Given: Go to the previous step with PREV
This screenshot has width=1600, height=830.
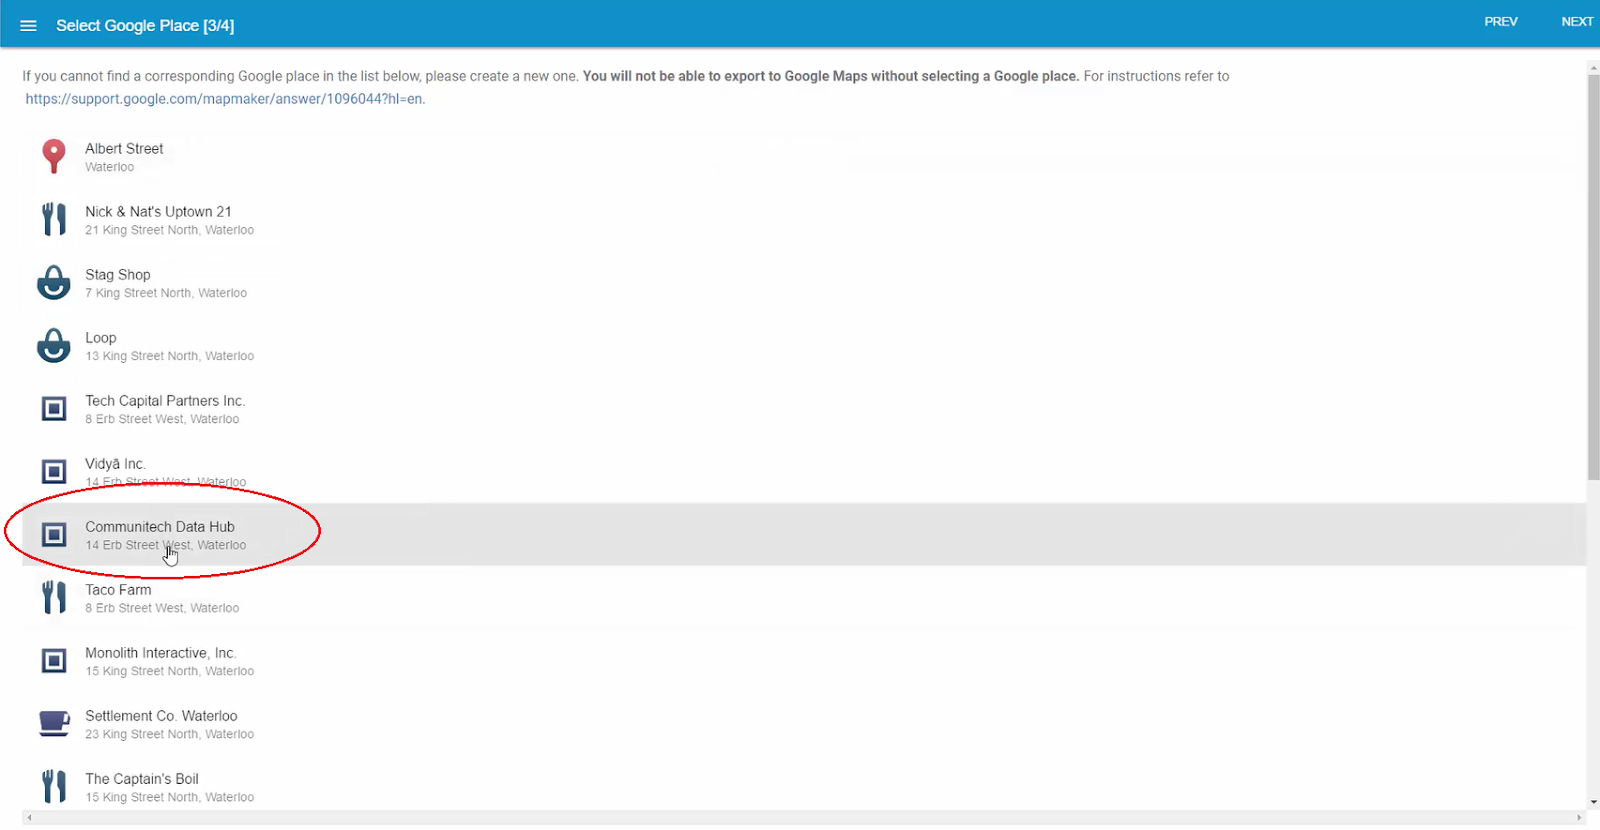Looking at the screenshot, I should (x=1500, y=22).
